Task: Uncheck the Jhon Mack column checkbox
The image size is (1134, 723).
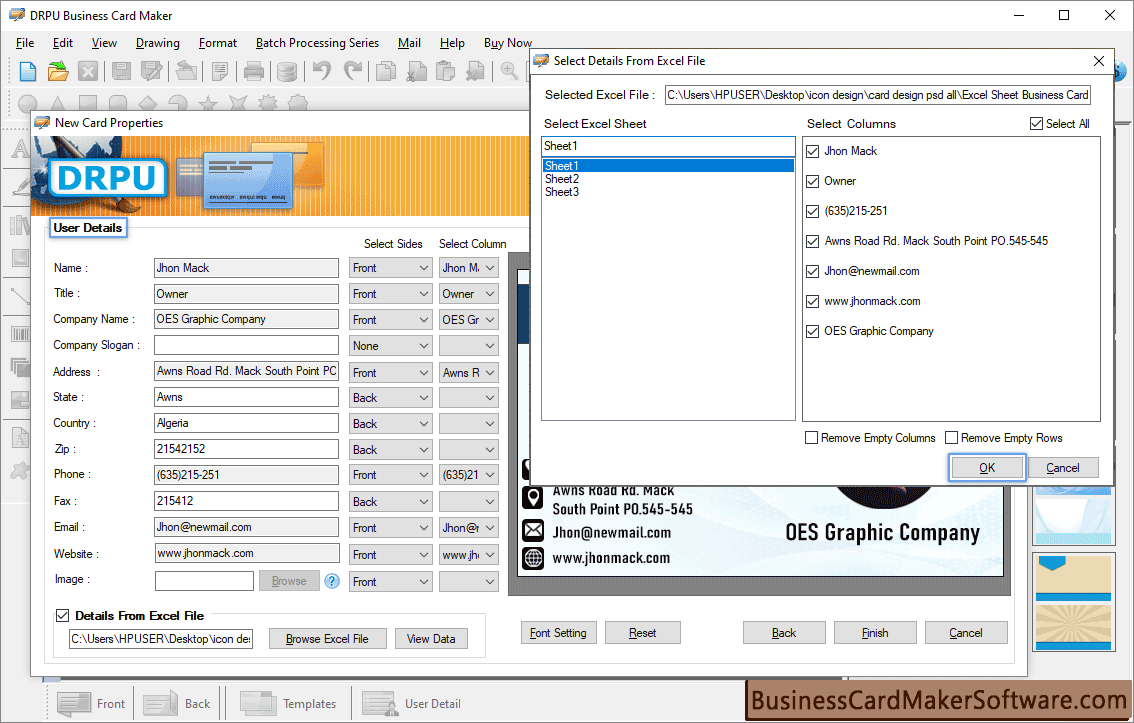Action: (813, 151)
